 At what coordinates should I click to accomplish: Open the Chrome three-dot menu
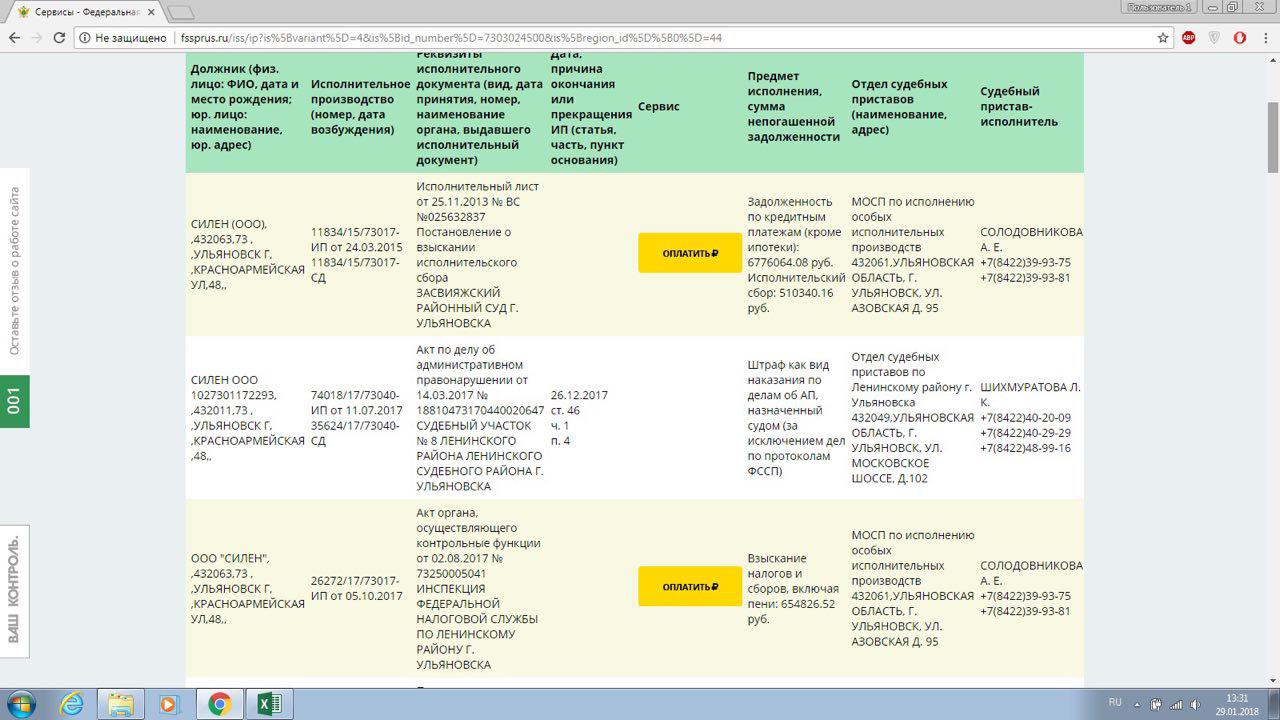coord(1265,38)
